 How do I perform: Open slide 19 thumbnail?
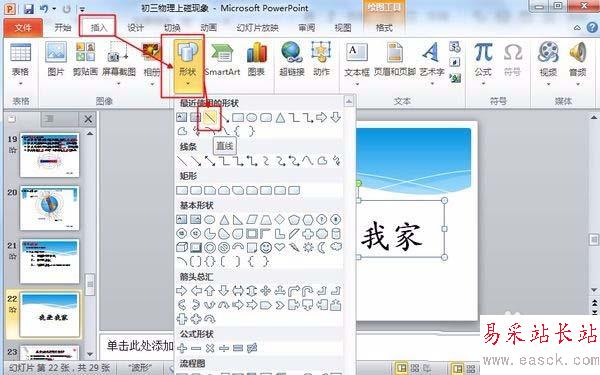tap(49, 155)
